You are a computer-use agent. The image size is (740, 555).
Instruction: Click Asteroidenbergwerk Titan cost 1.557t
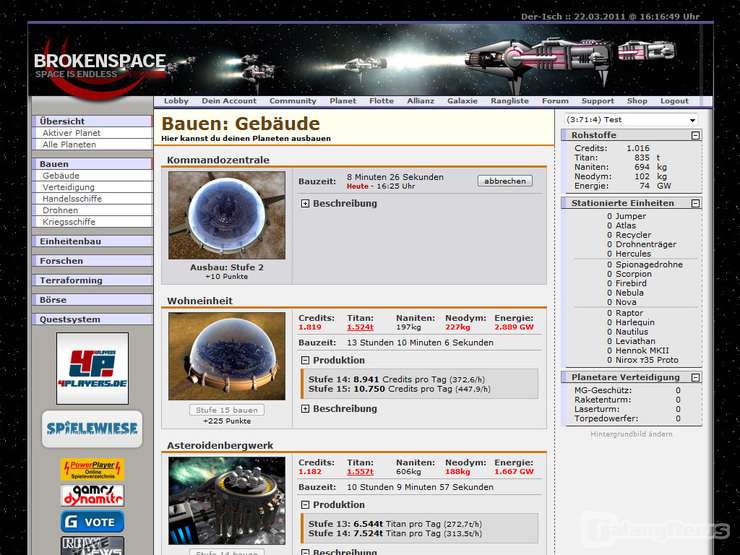(360, 472)
